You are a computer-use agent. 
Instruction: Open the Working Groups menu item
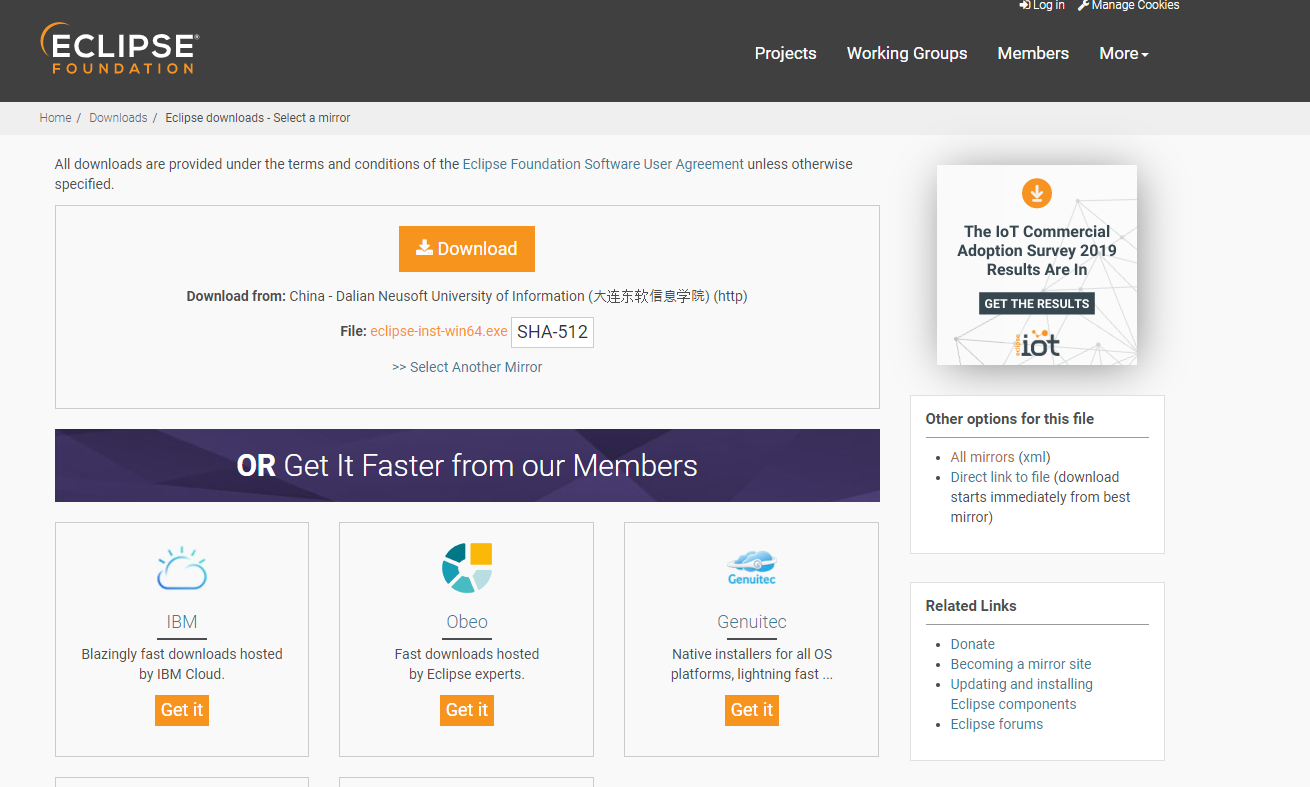pyautogui.click(x=907, y=54)
